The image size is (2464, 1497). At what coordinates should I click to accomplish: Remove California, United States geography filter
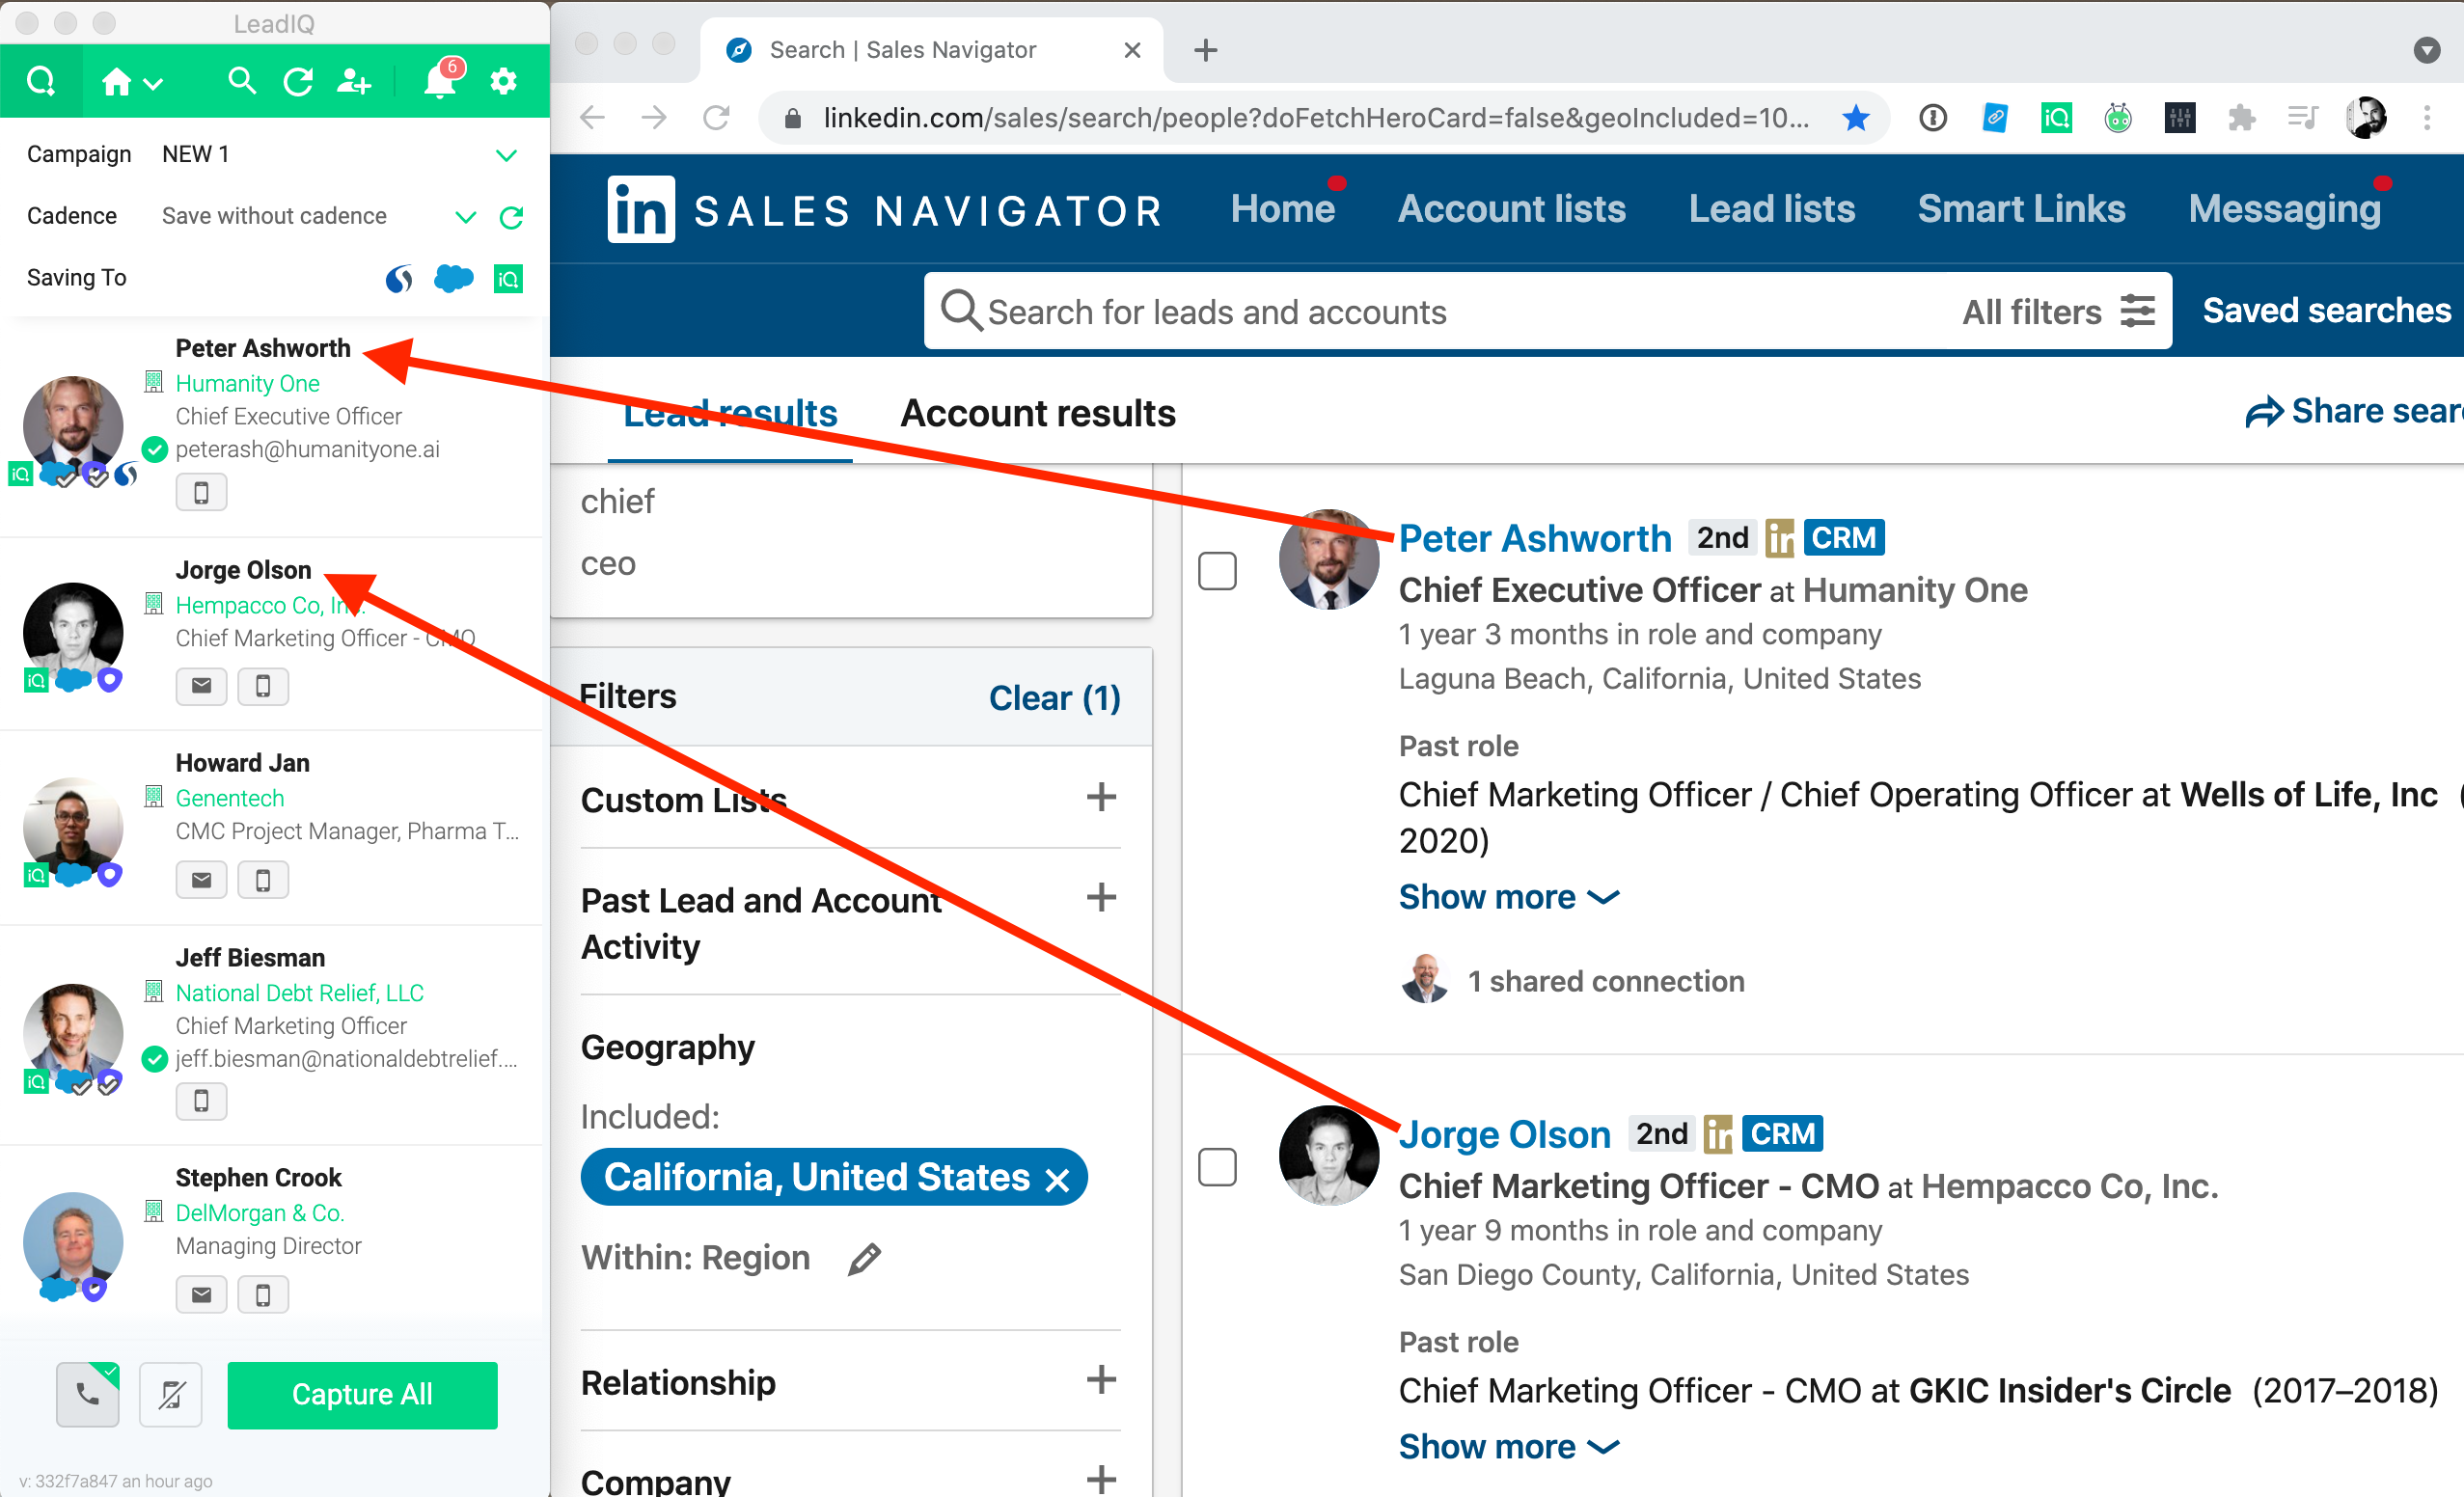(x=1057, y=1180)
